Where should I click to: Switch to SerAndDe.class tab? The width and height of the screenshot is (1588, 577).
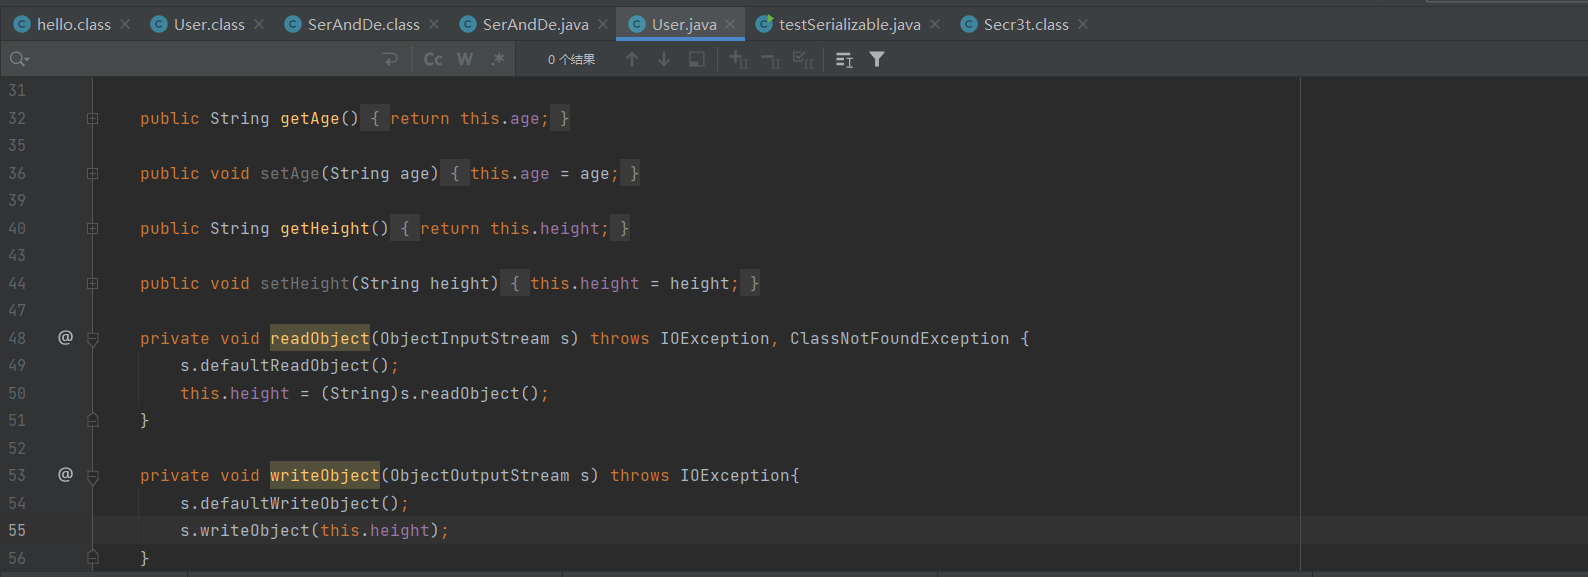363,24
